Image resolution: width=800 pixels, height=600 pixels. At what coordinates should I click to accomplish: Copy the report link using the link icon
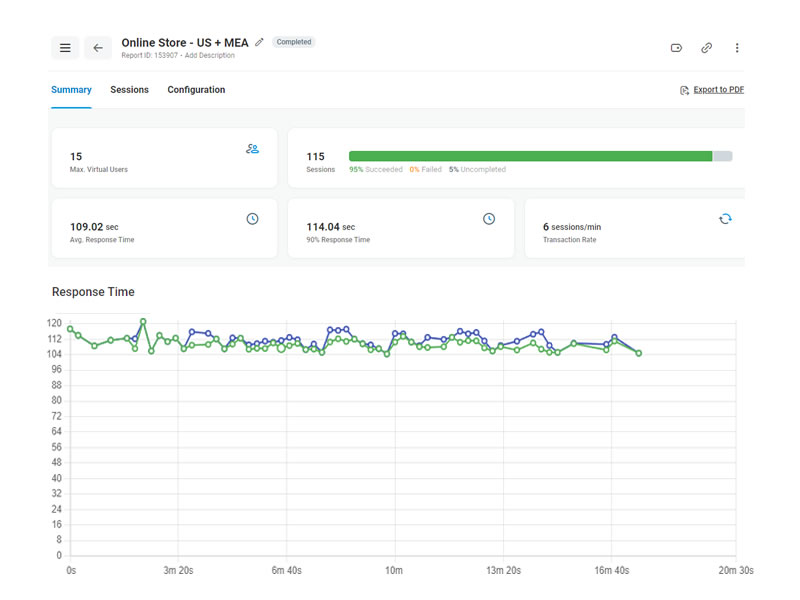707,47
